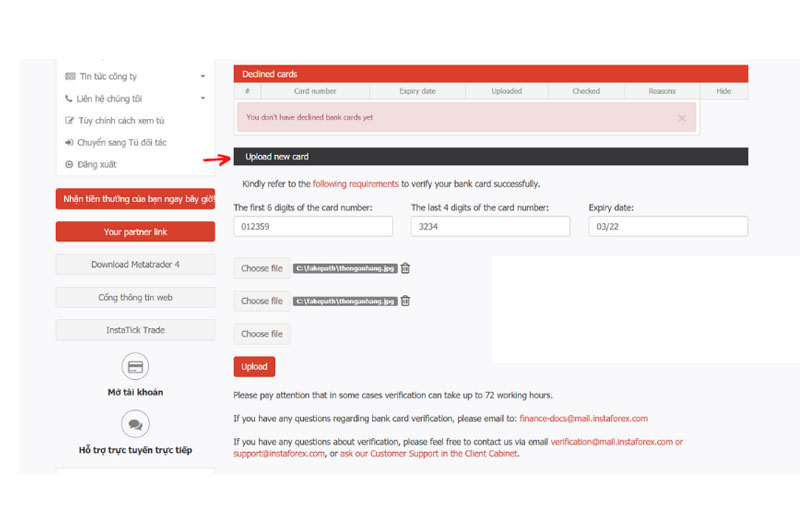
Task: Click the Upload new card section header
Action: (491, 157)
